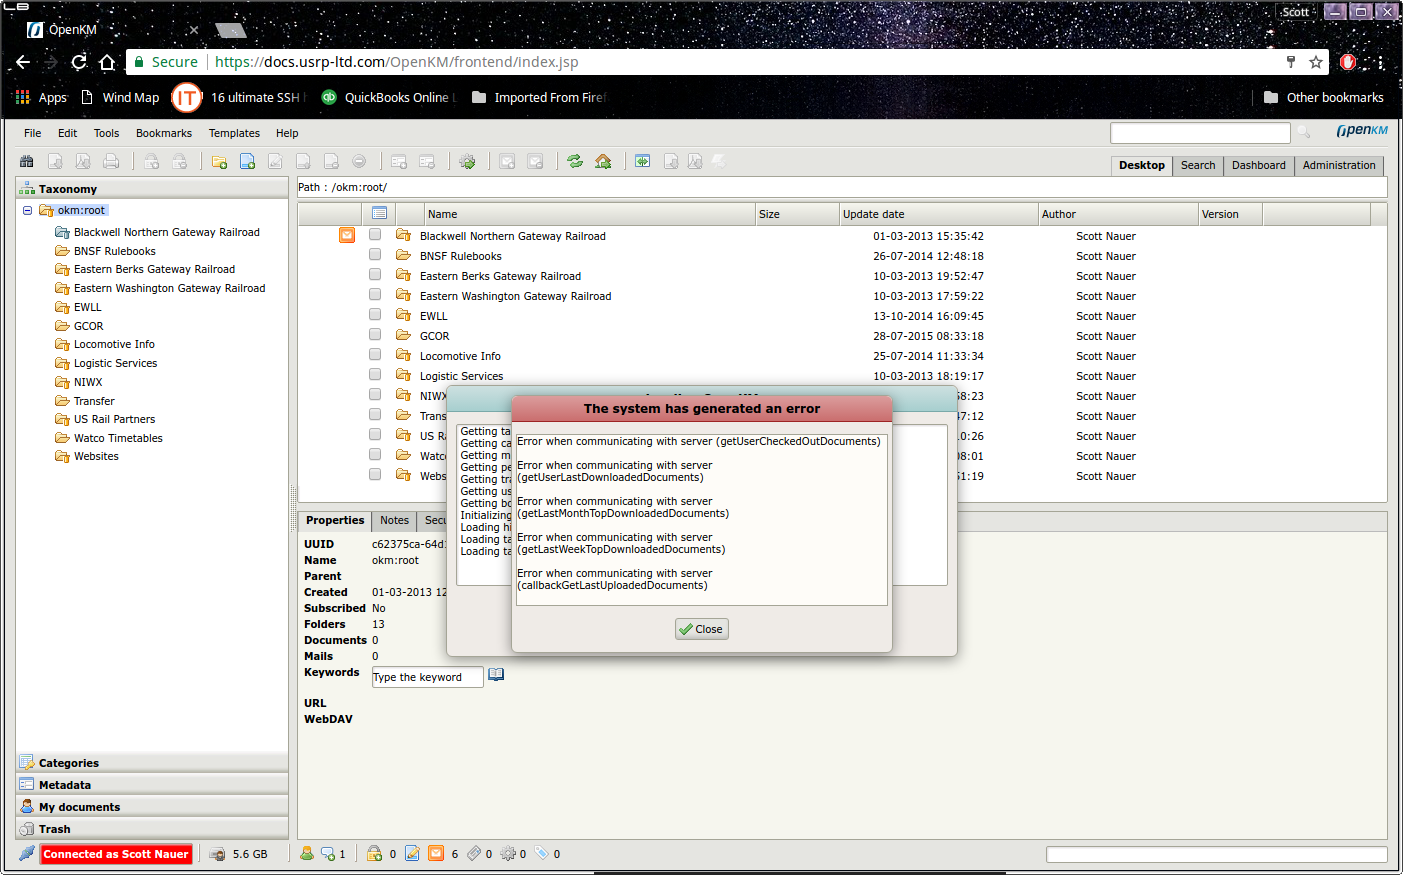Click the keyword thesaurus book icon
This screenshot has height=875, width=1403.
click(x=496, y=675)
